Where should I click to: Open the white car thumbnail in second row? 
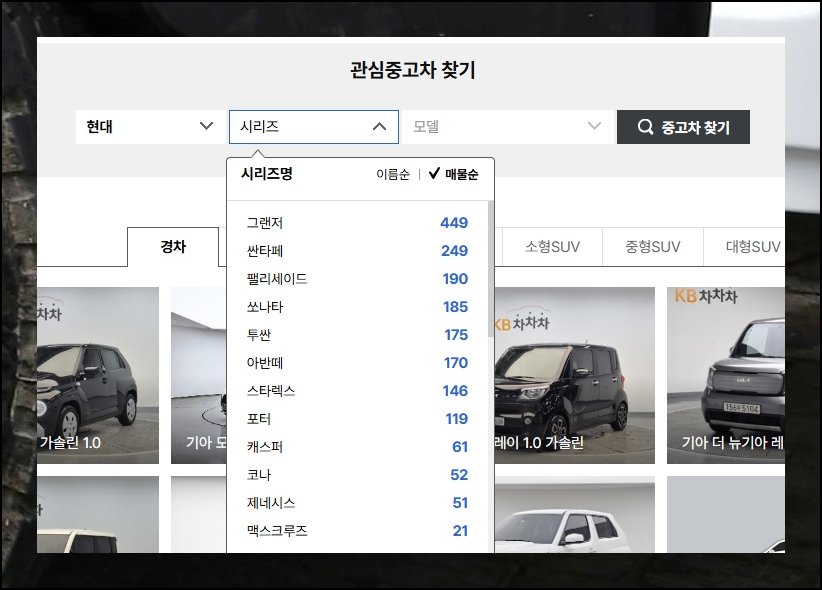pyautogui.click(x=575, y=514)
